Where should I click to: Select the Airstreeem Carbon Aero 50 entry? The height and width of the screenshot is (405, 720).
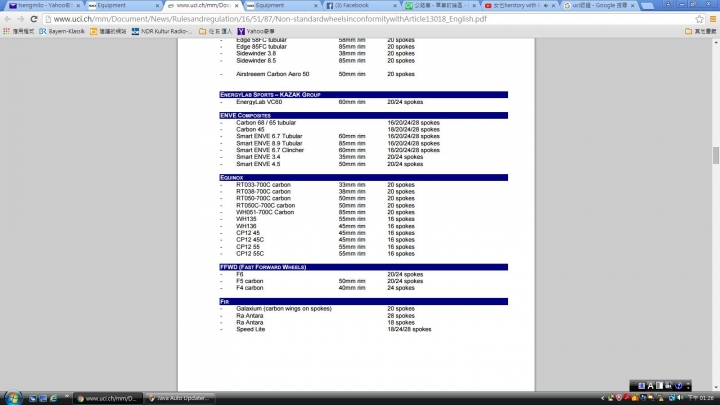pyautogui.click(x=273, y=74)
